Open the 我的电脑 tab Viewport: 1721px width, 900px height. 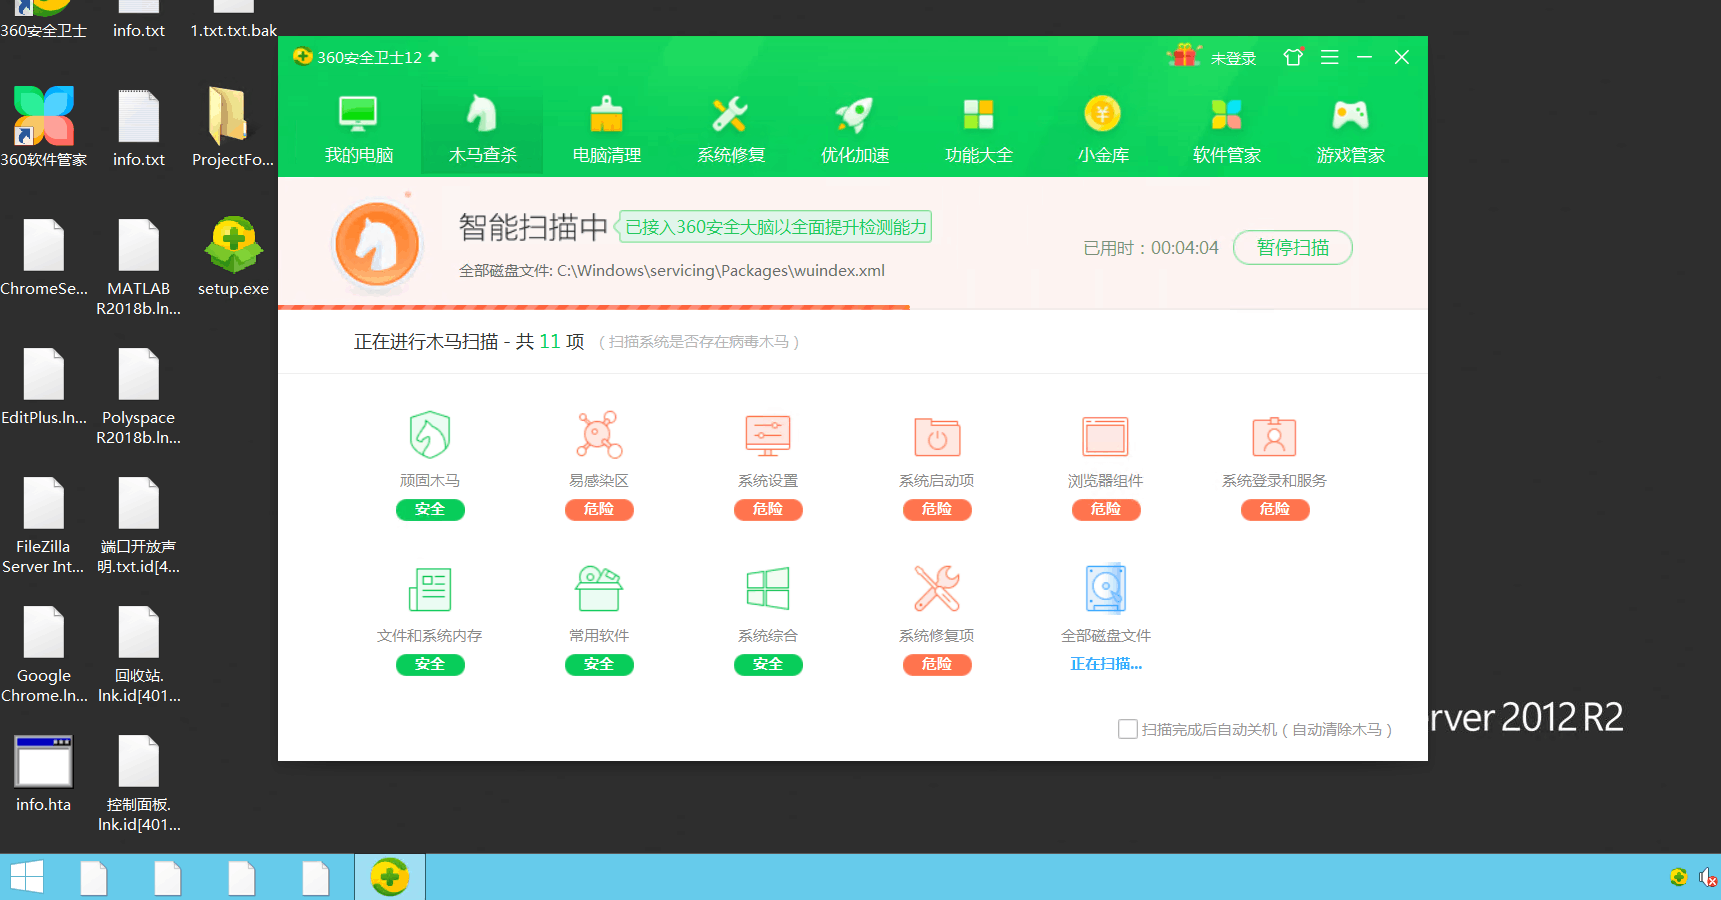pyautogui.click(x=358, y=130)
